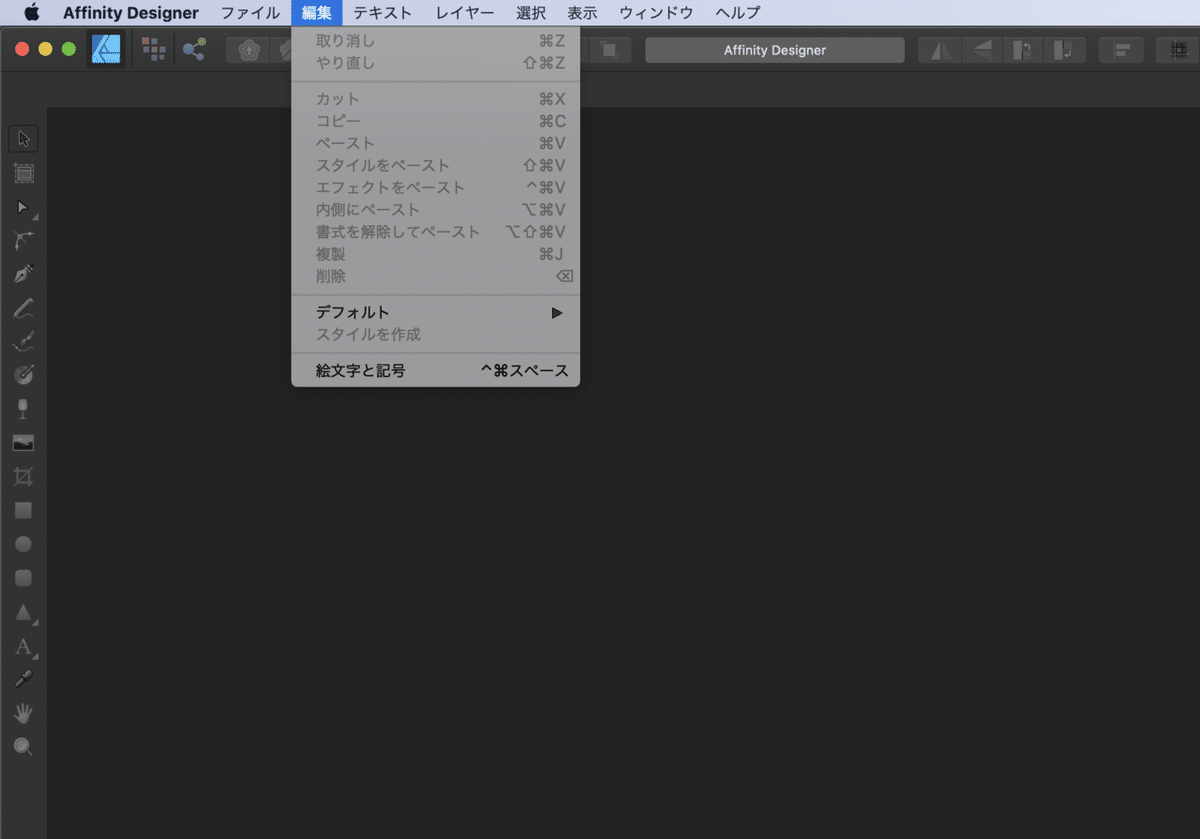Flip selection horizontally from the toolbar
This screenshot has width=1200, height=839.
938,49
